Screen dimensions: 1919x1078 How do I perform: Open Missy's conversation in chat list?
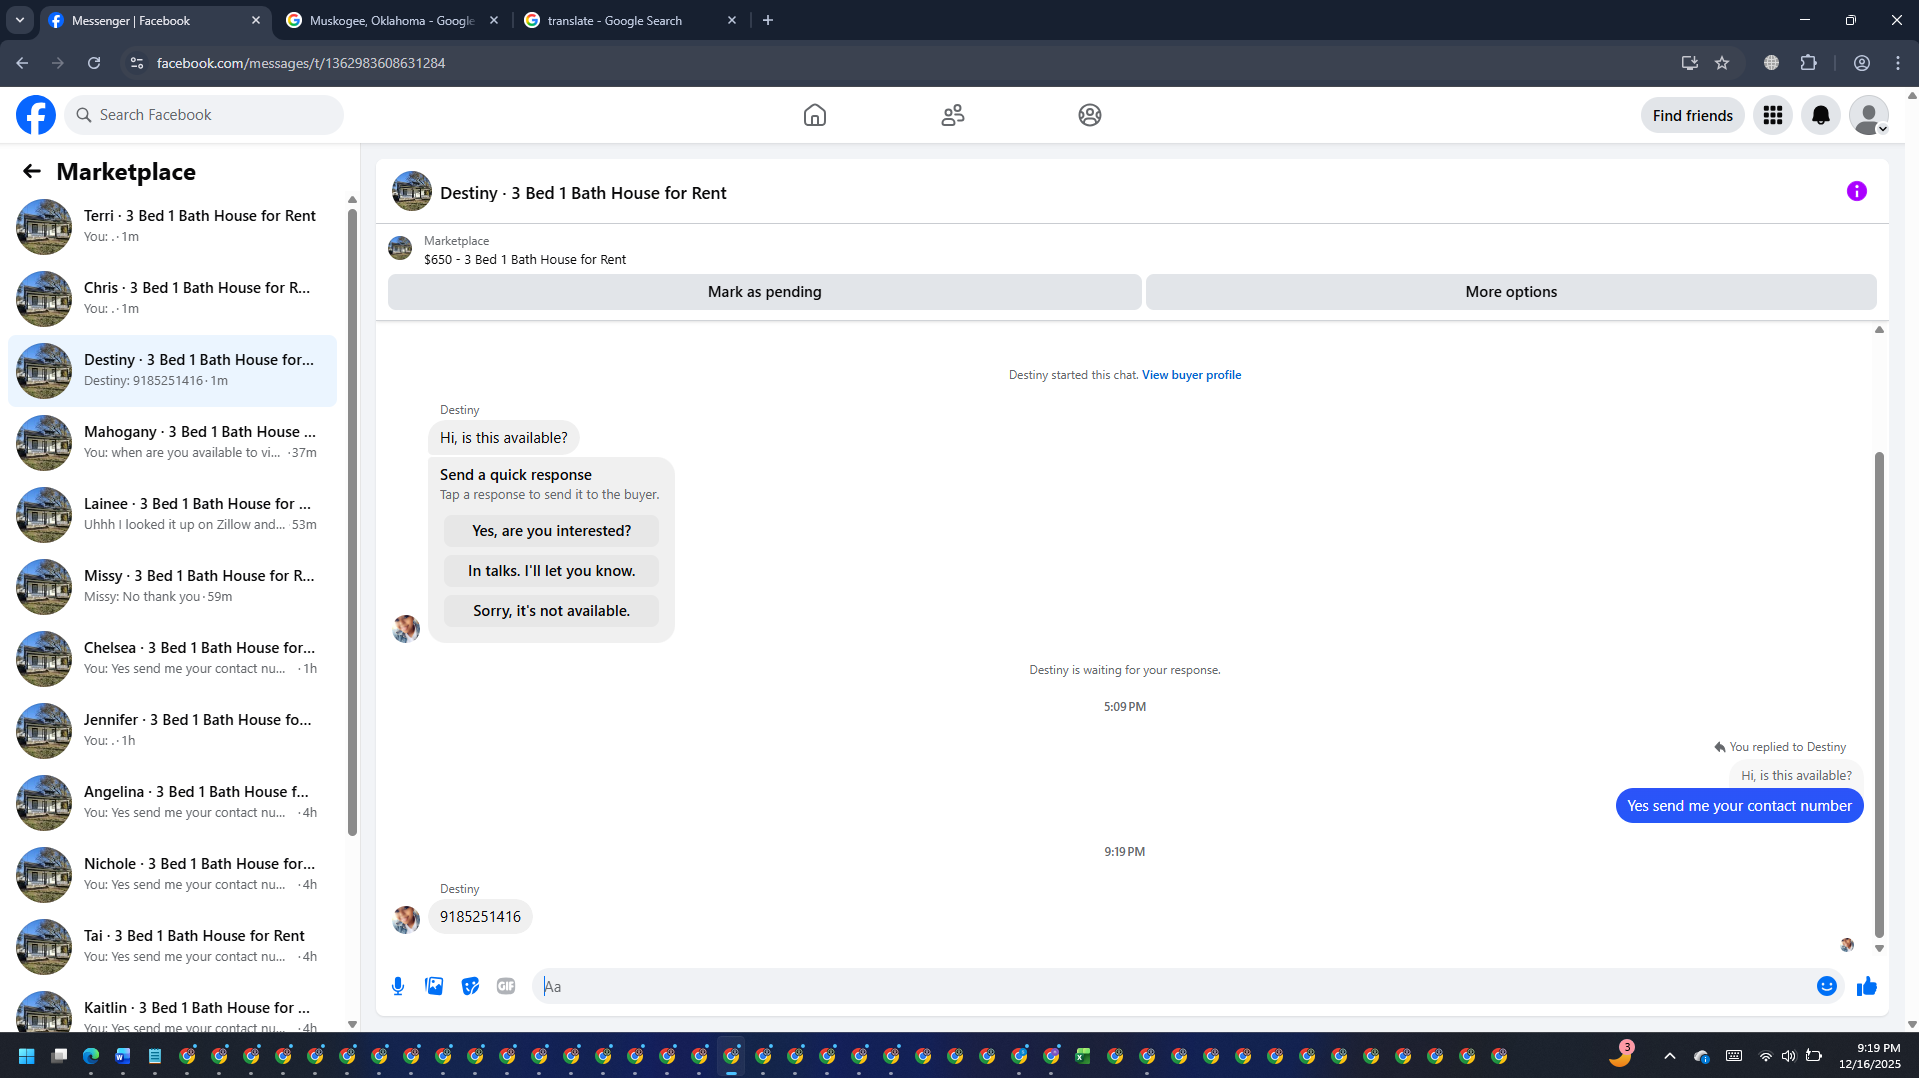172,587
